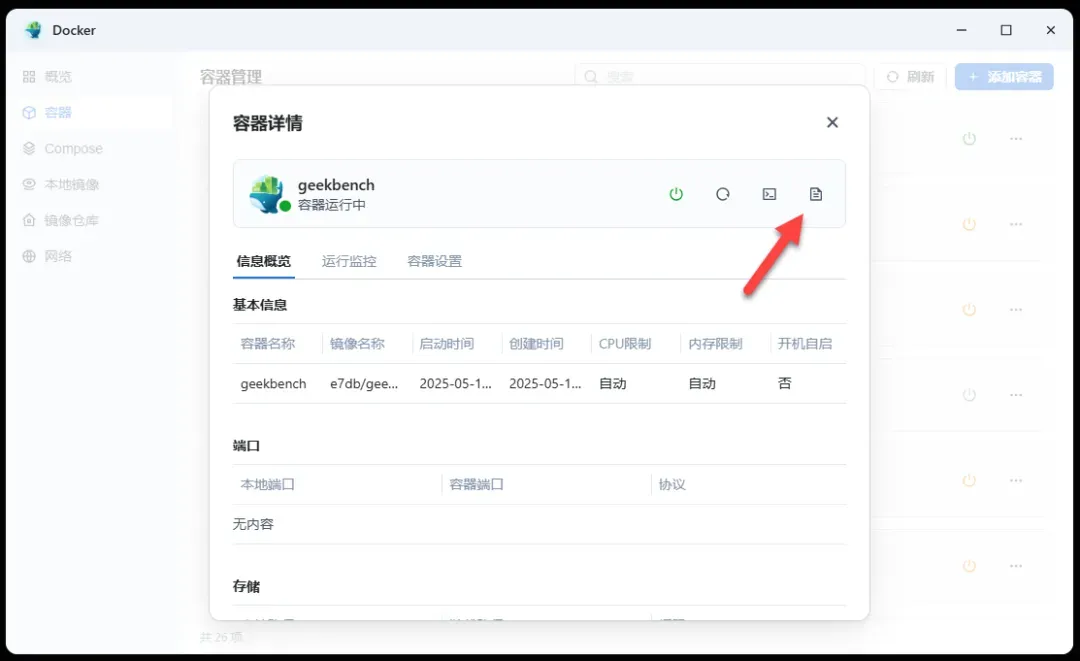
Task: Click the 内存限制 column header
Action: tap(716, 344)
